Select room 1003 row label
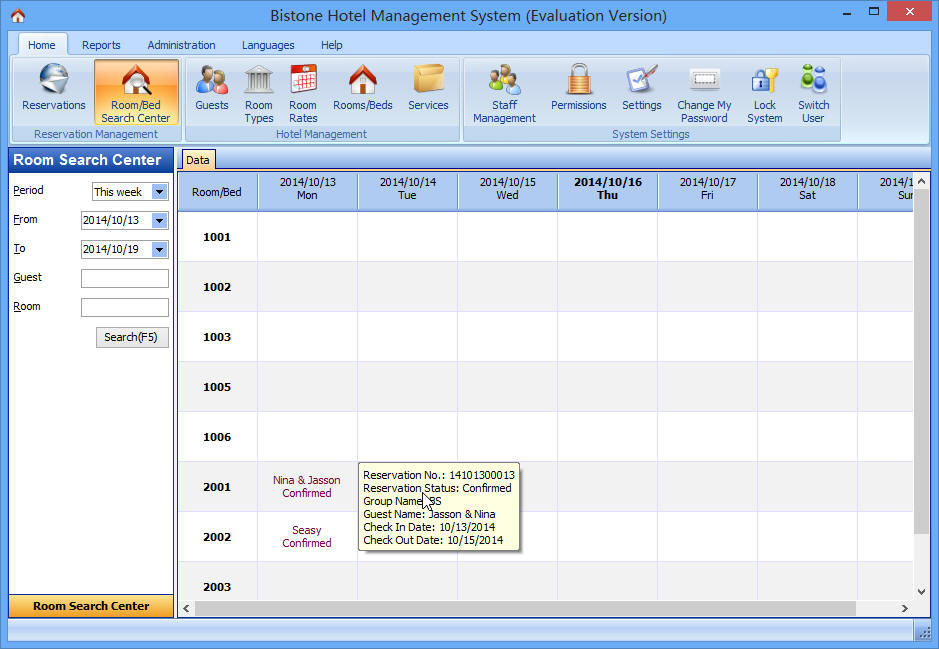This screenshot has width=939, height=649. 217,337
